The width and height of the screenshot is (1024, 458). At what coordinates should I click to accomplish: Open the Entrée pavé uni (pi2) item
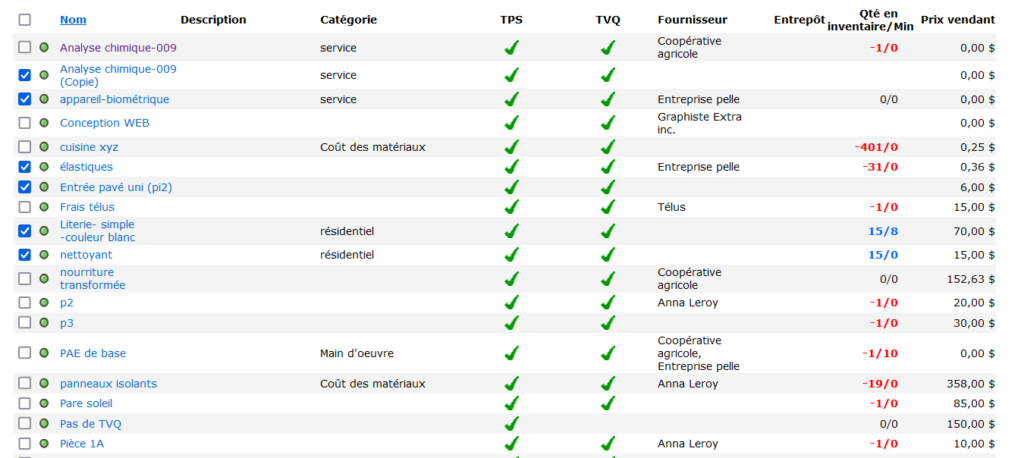117,187
